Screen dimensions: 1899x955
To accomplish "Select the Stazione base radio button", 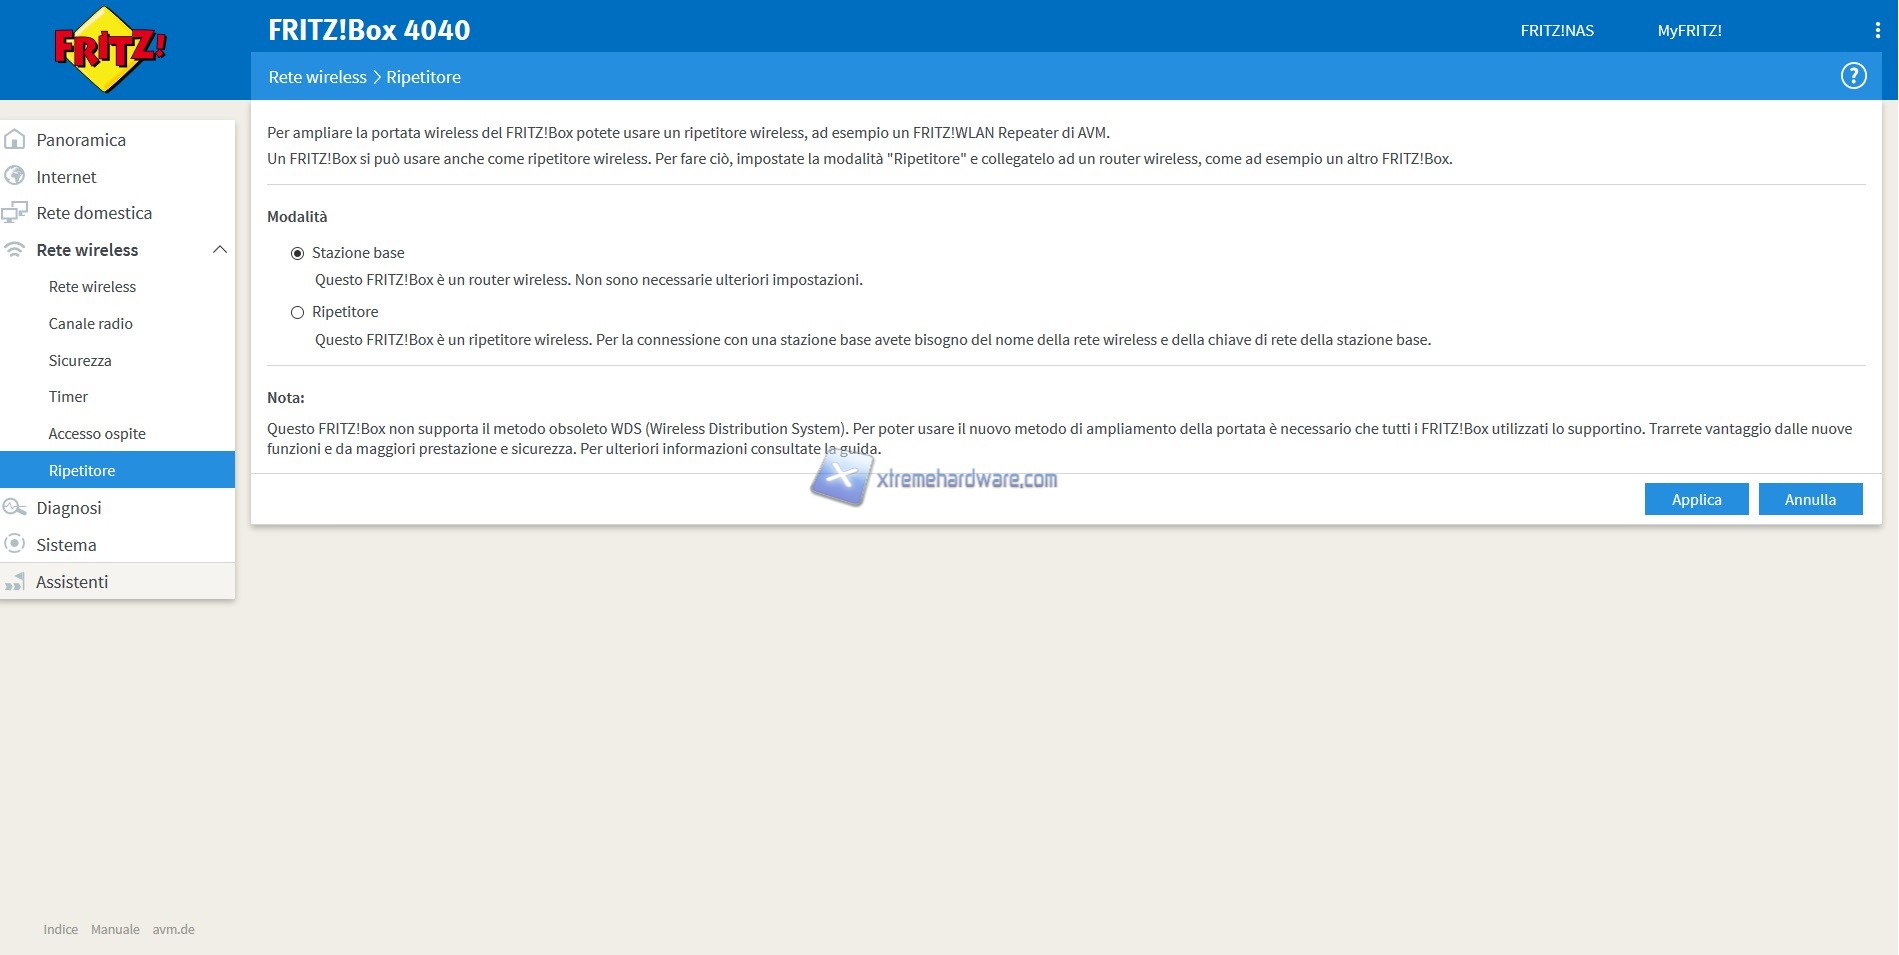I will (297, 253).
